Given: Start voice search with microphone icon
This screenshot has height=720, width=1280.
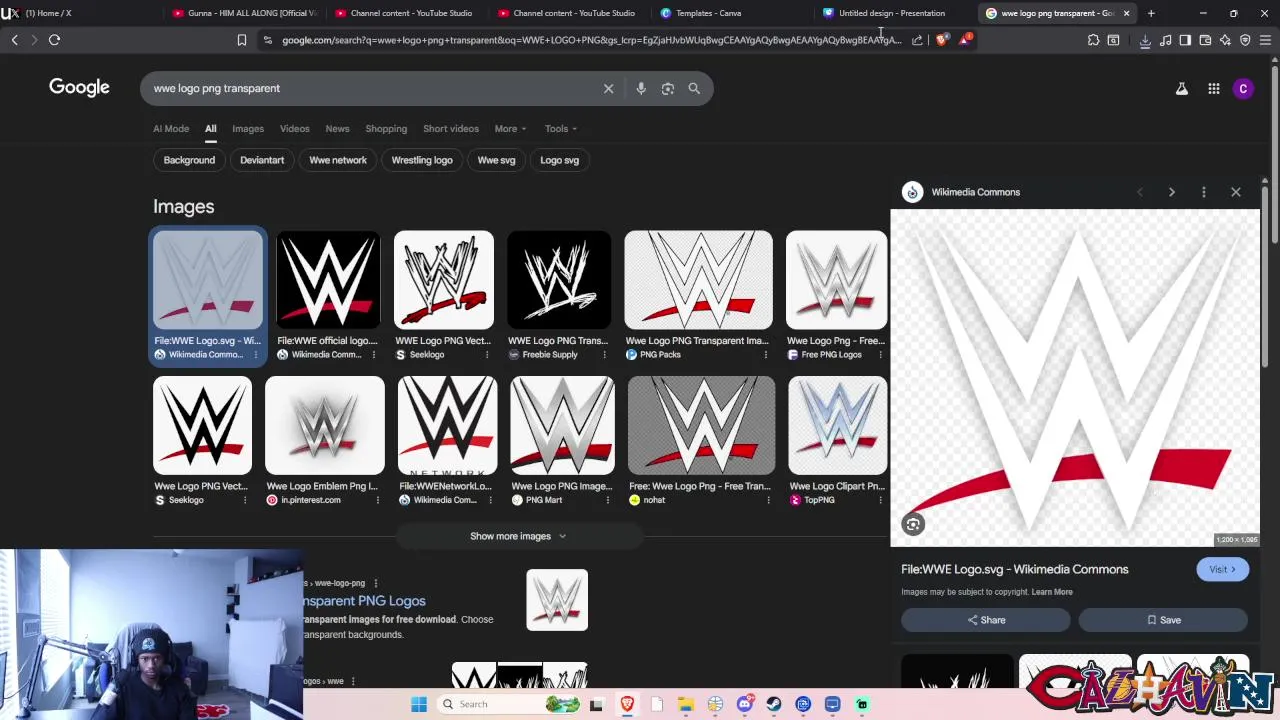Looking at the screenshot, I should [641, 88].
